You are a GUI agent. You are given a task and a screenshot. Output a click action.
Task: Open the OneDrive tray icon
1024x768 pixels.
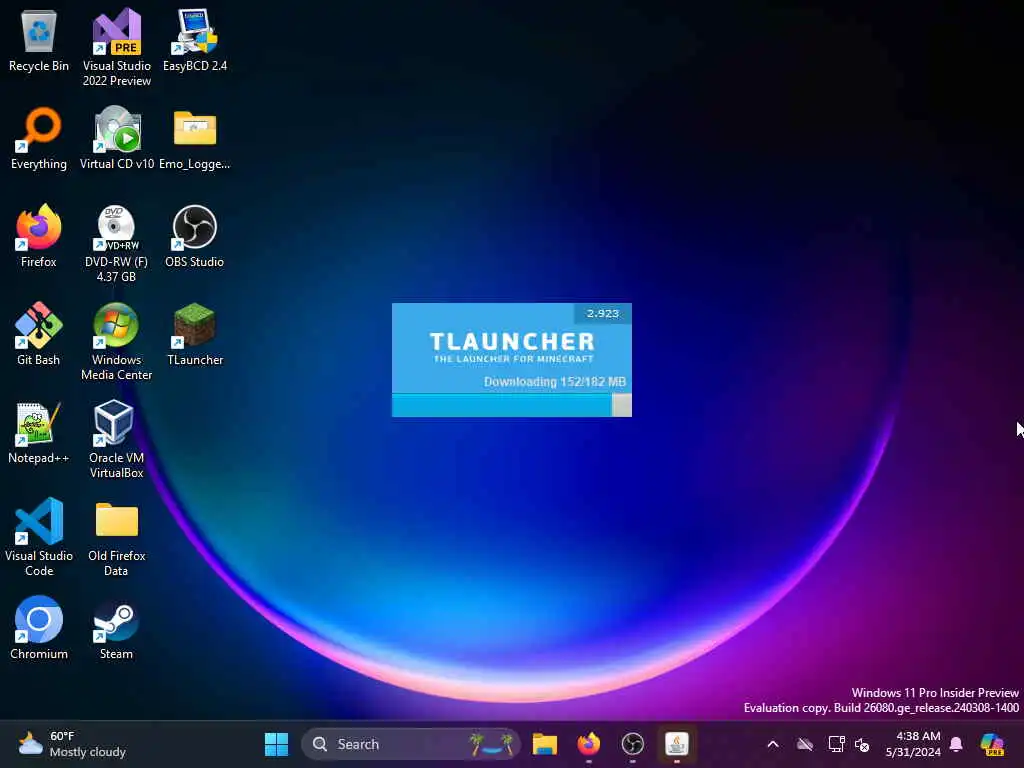(805, 744)
